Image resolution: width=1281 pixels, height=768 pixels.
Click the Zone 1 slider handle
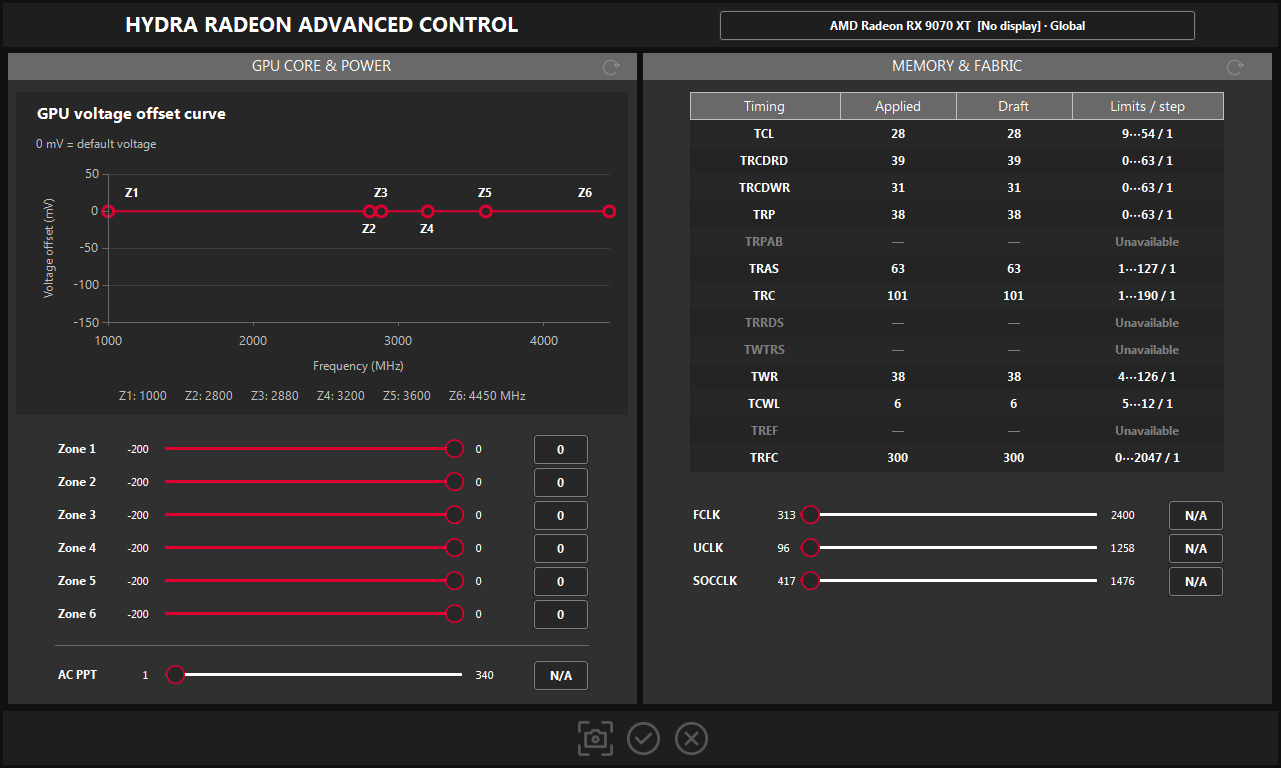(454, 449)
